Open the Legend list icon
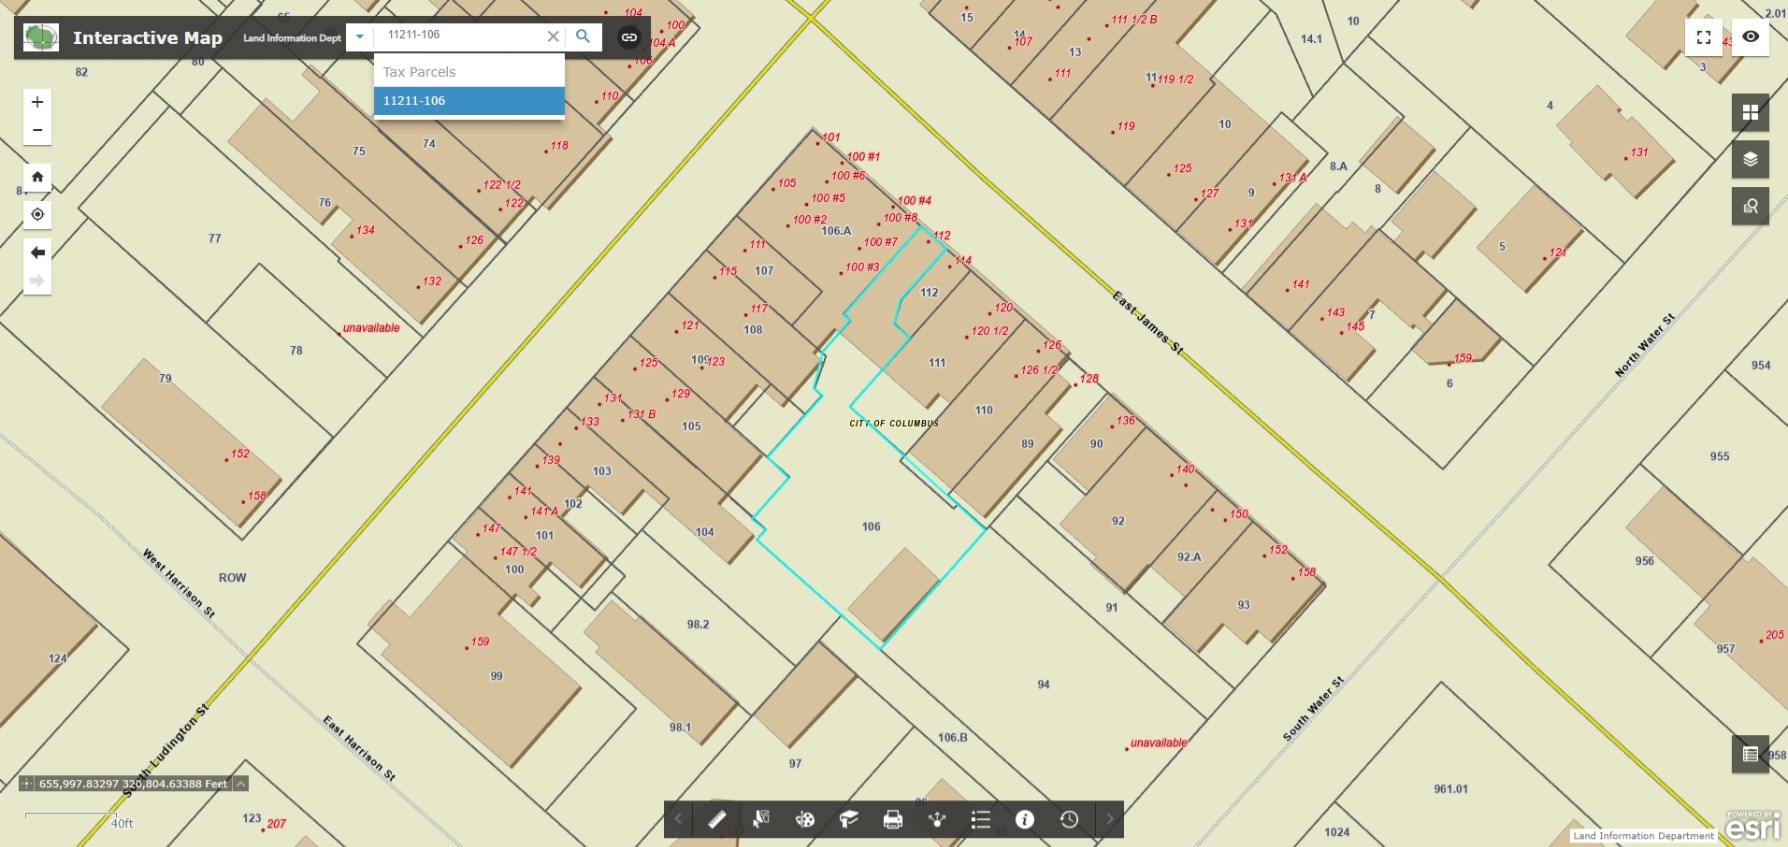Viewport: 1788px width, 847px height. [981, 820]
